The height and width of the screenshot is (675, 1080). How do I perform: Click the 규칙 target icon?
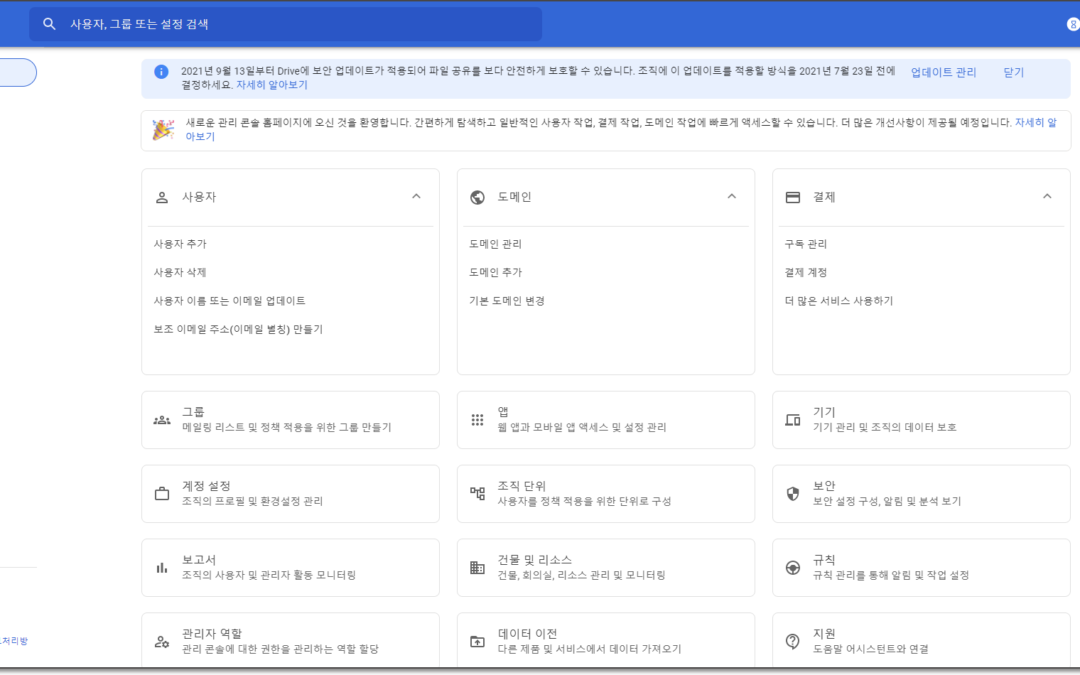point(793,568)
